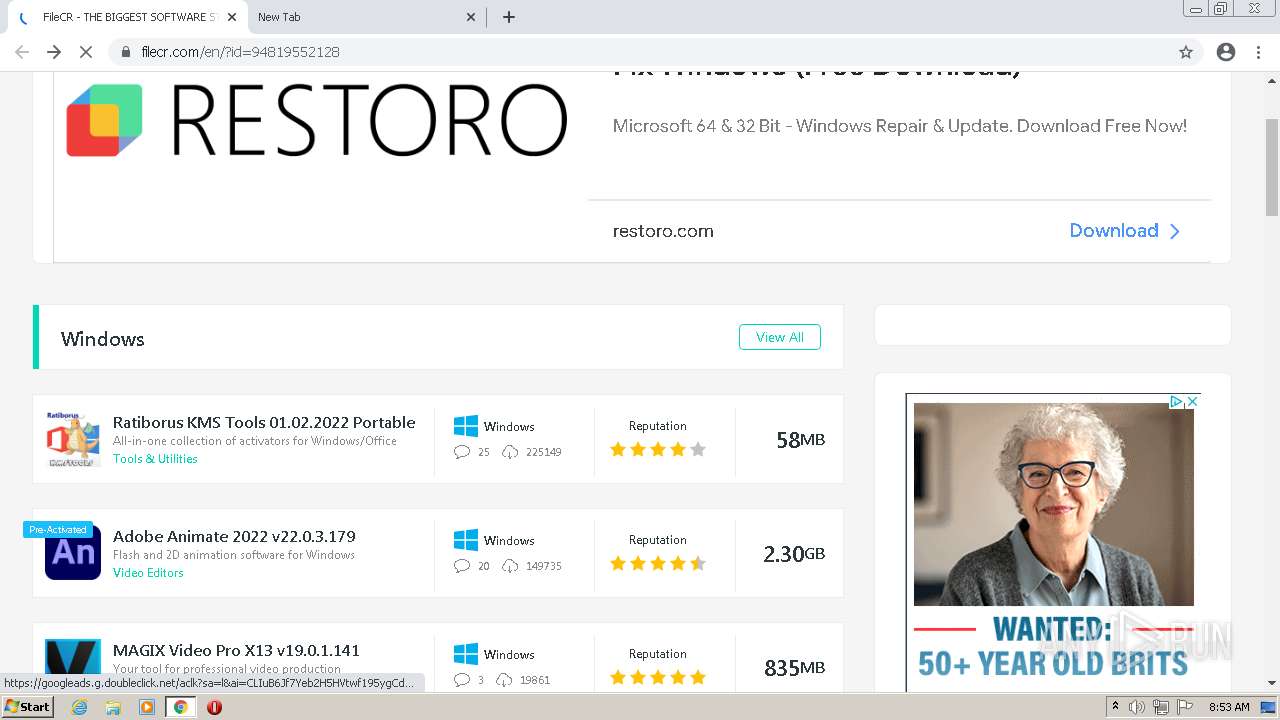Image resolution: width=1280 pixels, height=720 pixels.
Task: Click the browser forward arrow
Action: pos(54,52)
